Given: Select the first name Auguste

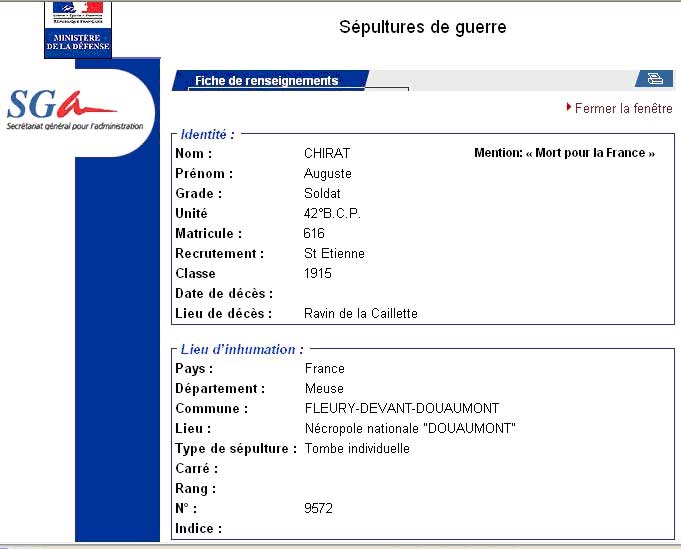Looking at the screenshot, I should click(327, 174).
